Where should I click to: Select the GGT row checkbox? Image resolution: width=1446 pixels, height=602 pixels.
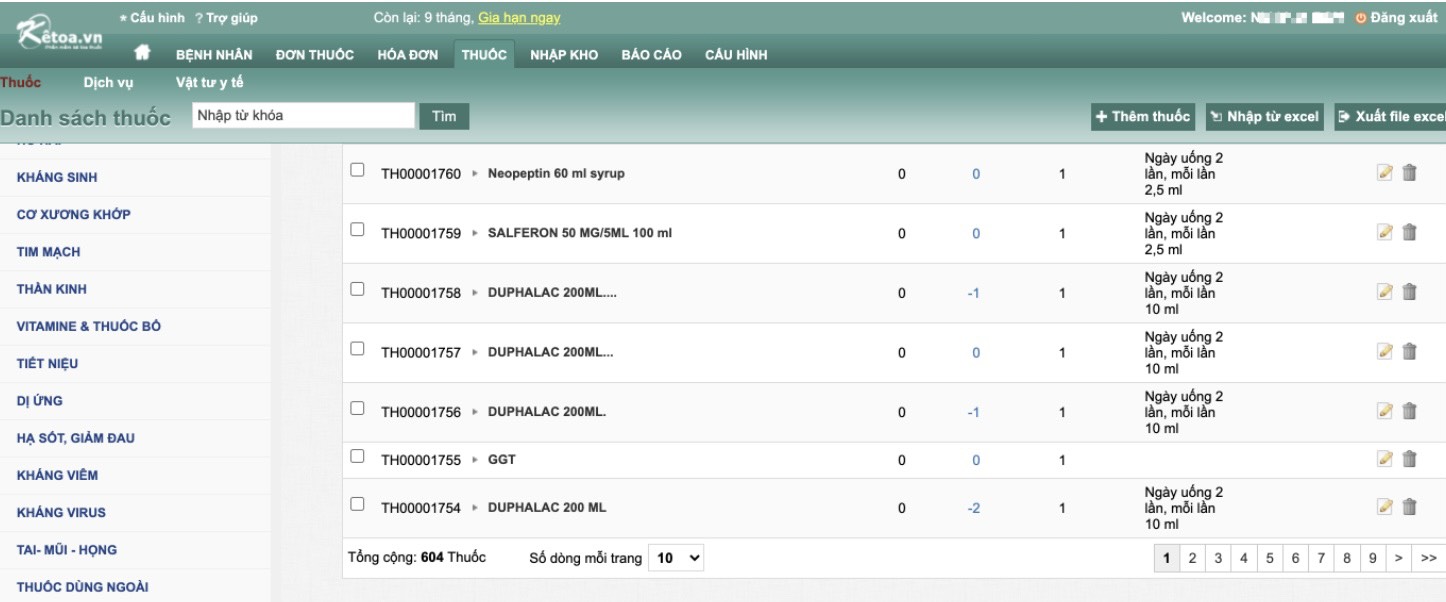(x=357, y=457)
